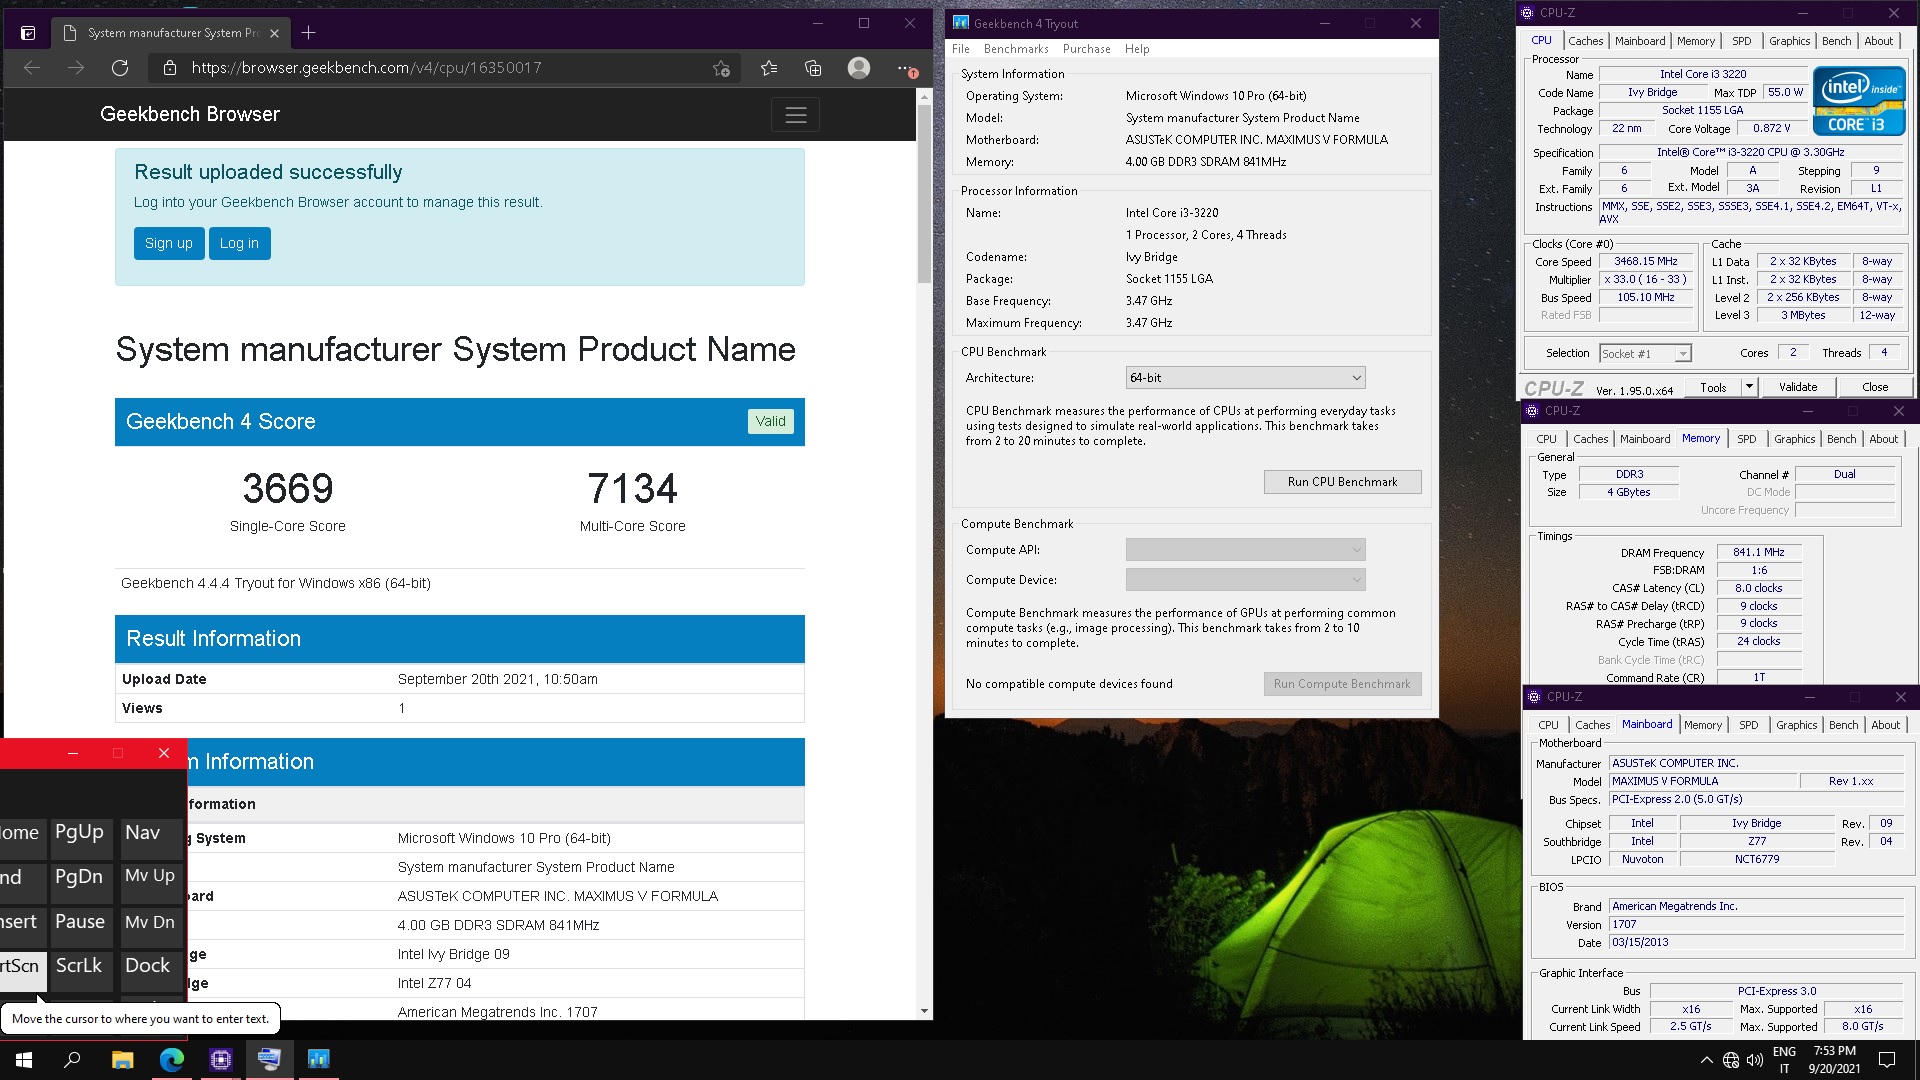The image size is (1920, 1080).
Task: Open Edge Collections icon
Action: coord(813,68)
